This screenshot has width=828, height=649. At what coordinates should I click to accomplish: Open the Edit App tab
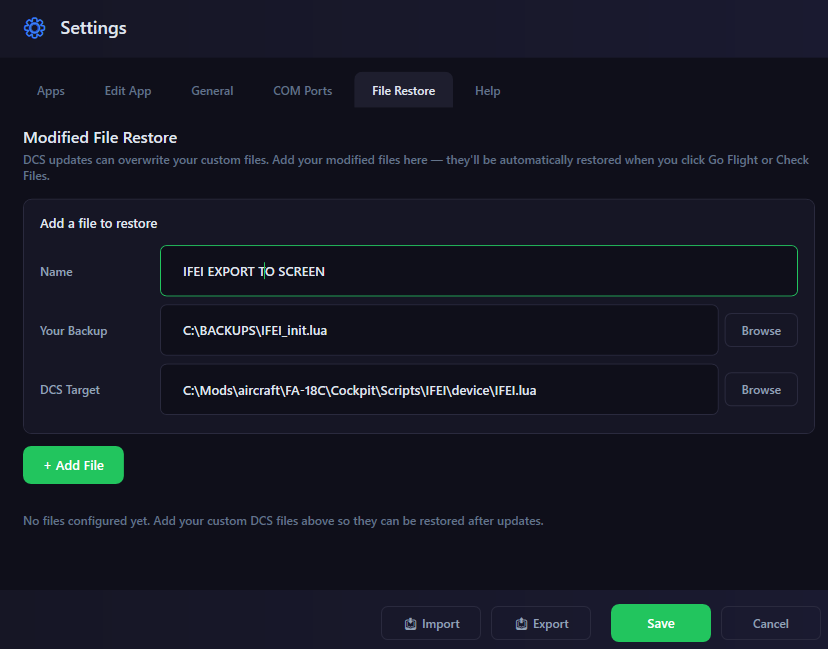127,90
